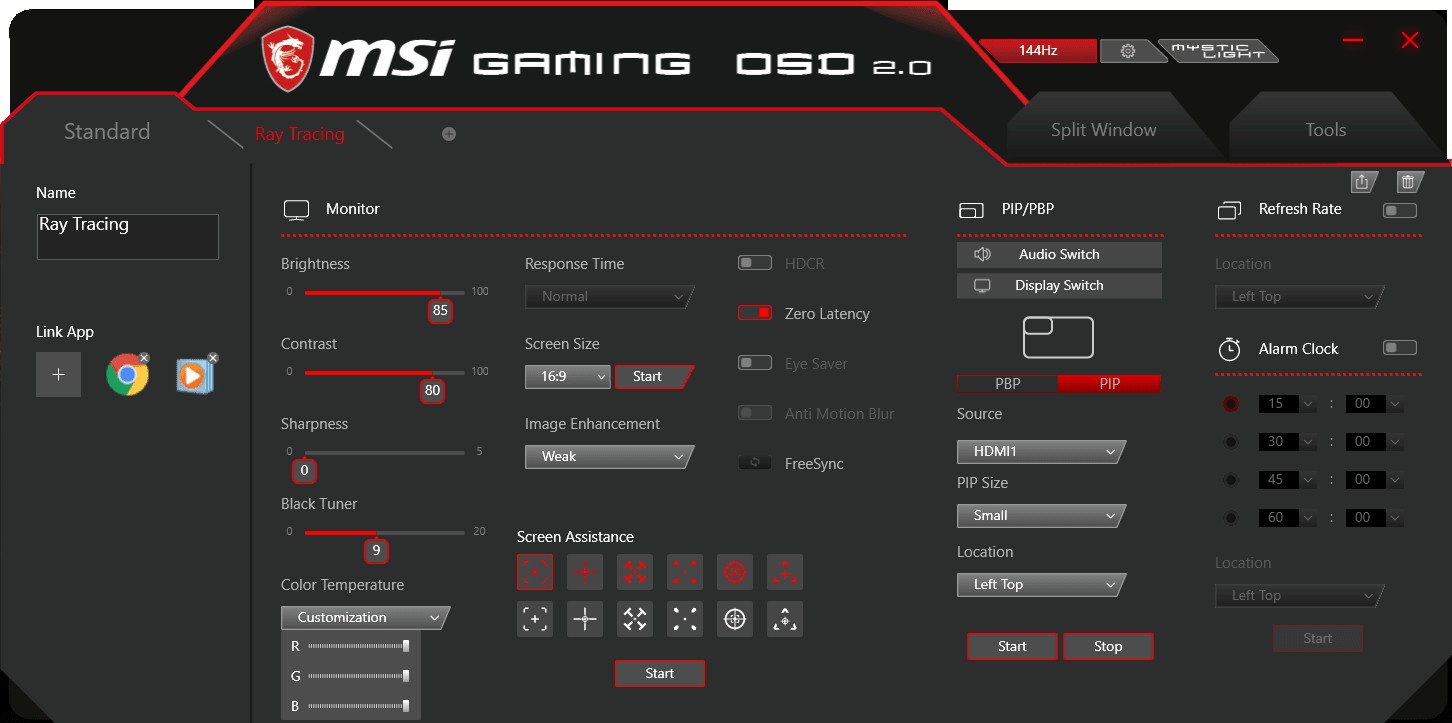This screenshot has width=1452, height=723.
Task: Add a linked app with the plus tile
Action: [59, 375]
